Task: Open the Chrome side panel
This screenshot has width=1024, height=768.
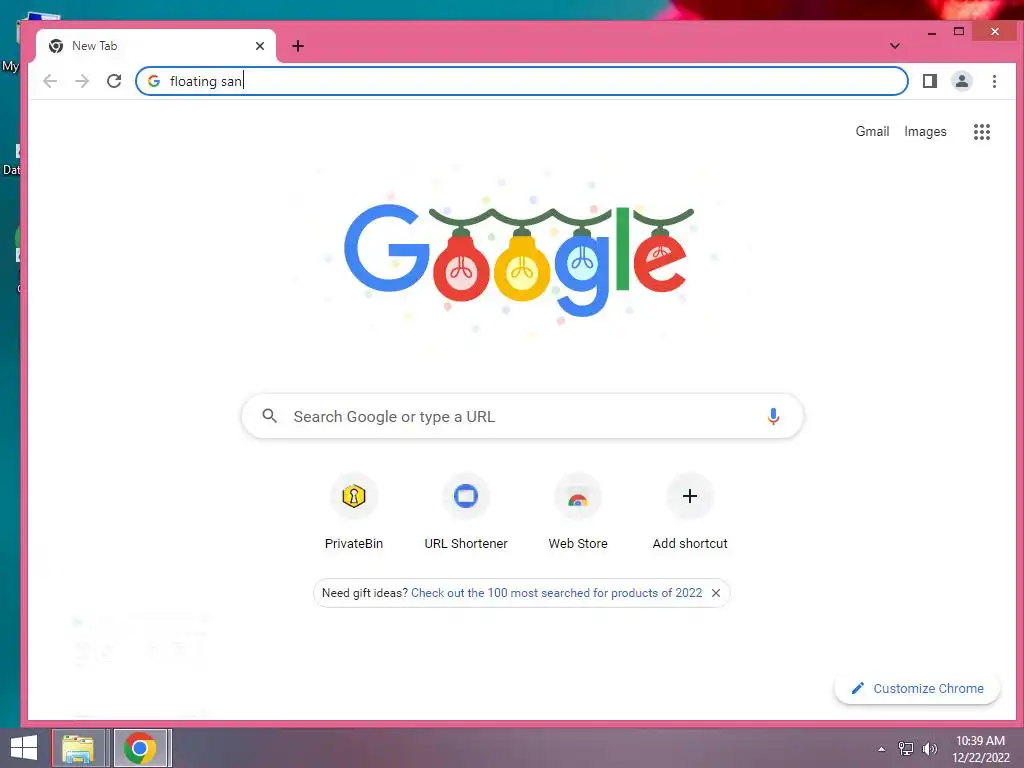Action: click(x=929, y=81)
